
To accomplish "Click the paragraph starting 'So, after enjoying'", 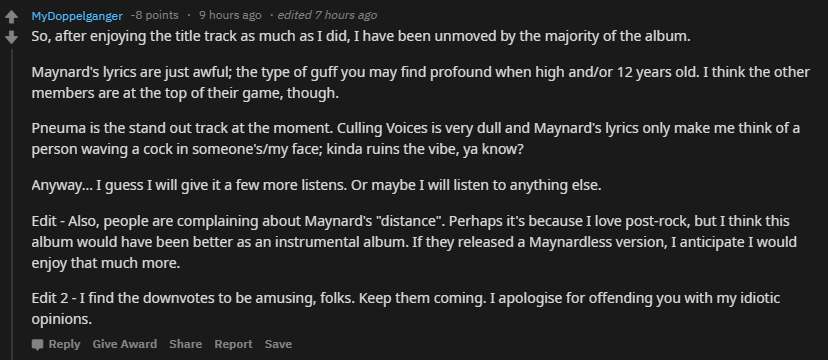I will click(361, 37).
